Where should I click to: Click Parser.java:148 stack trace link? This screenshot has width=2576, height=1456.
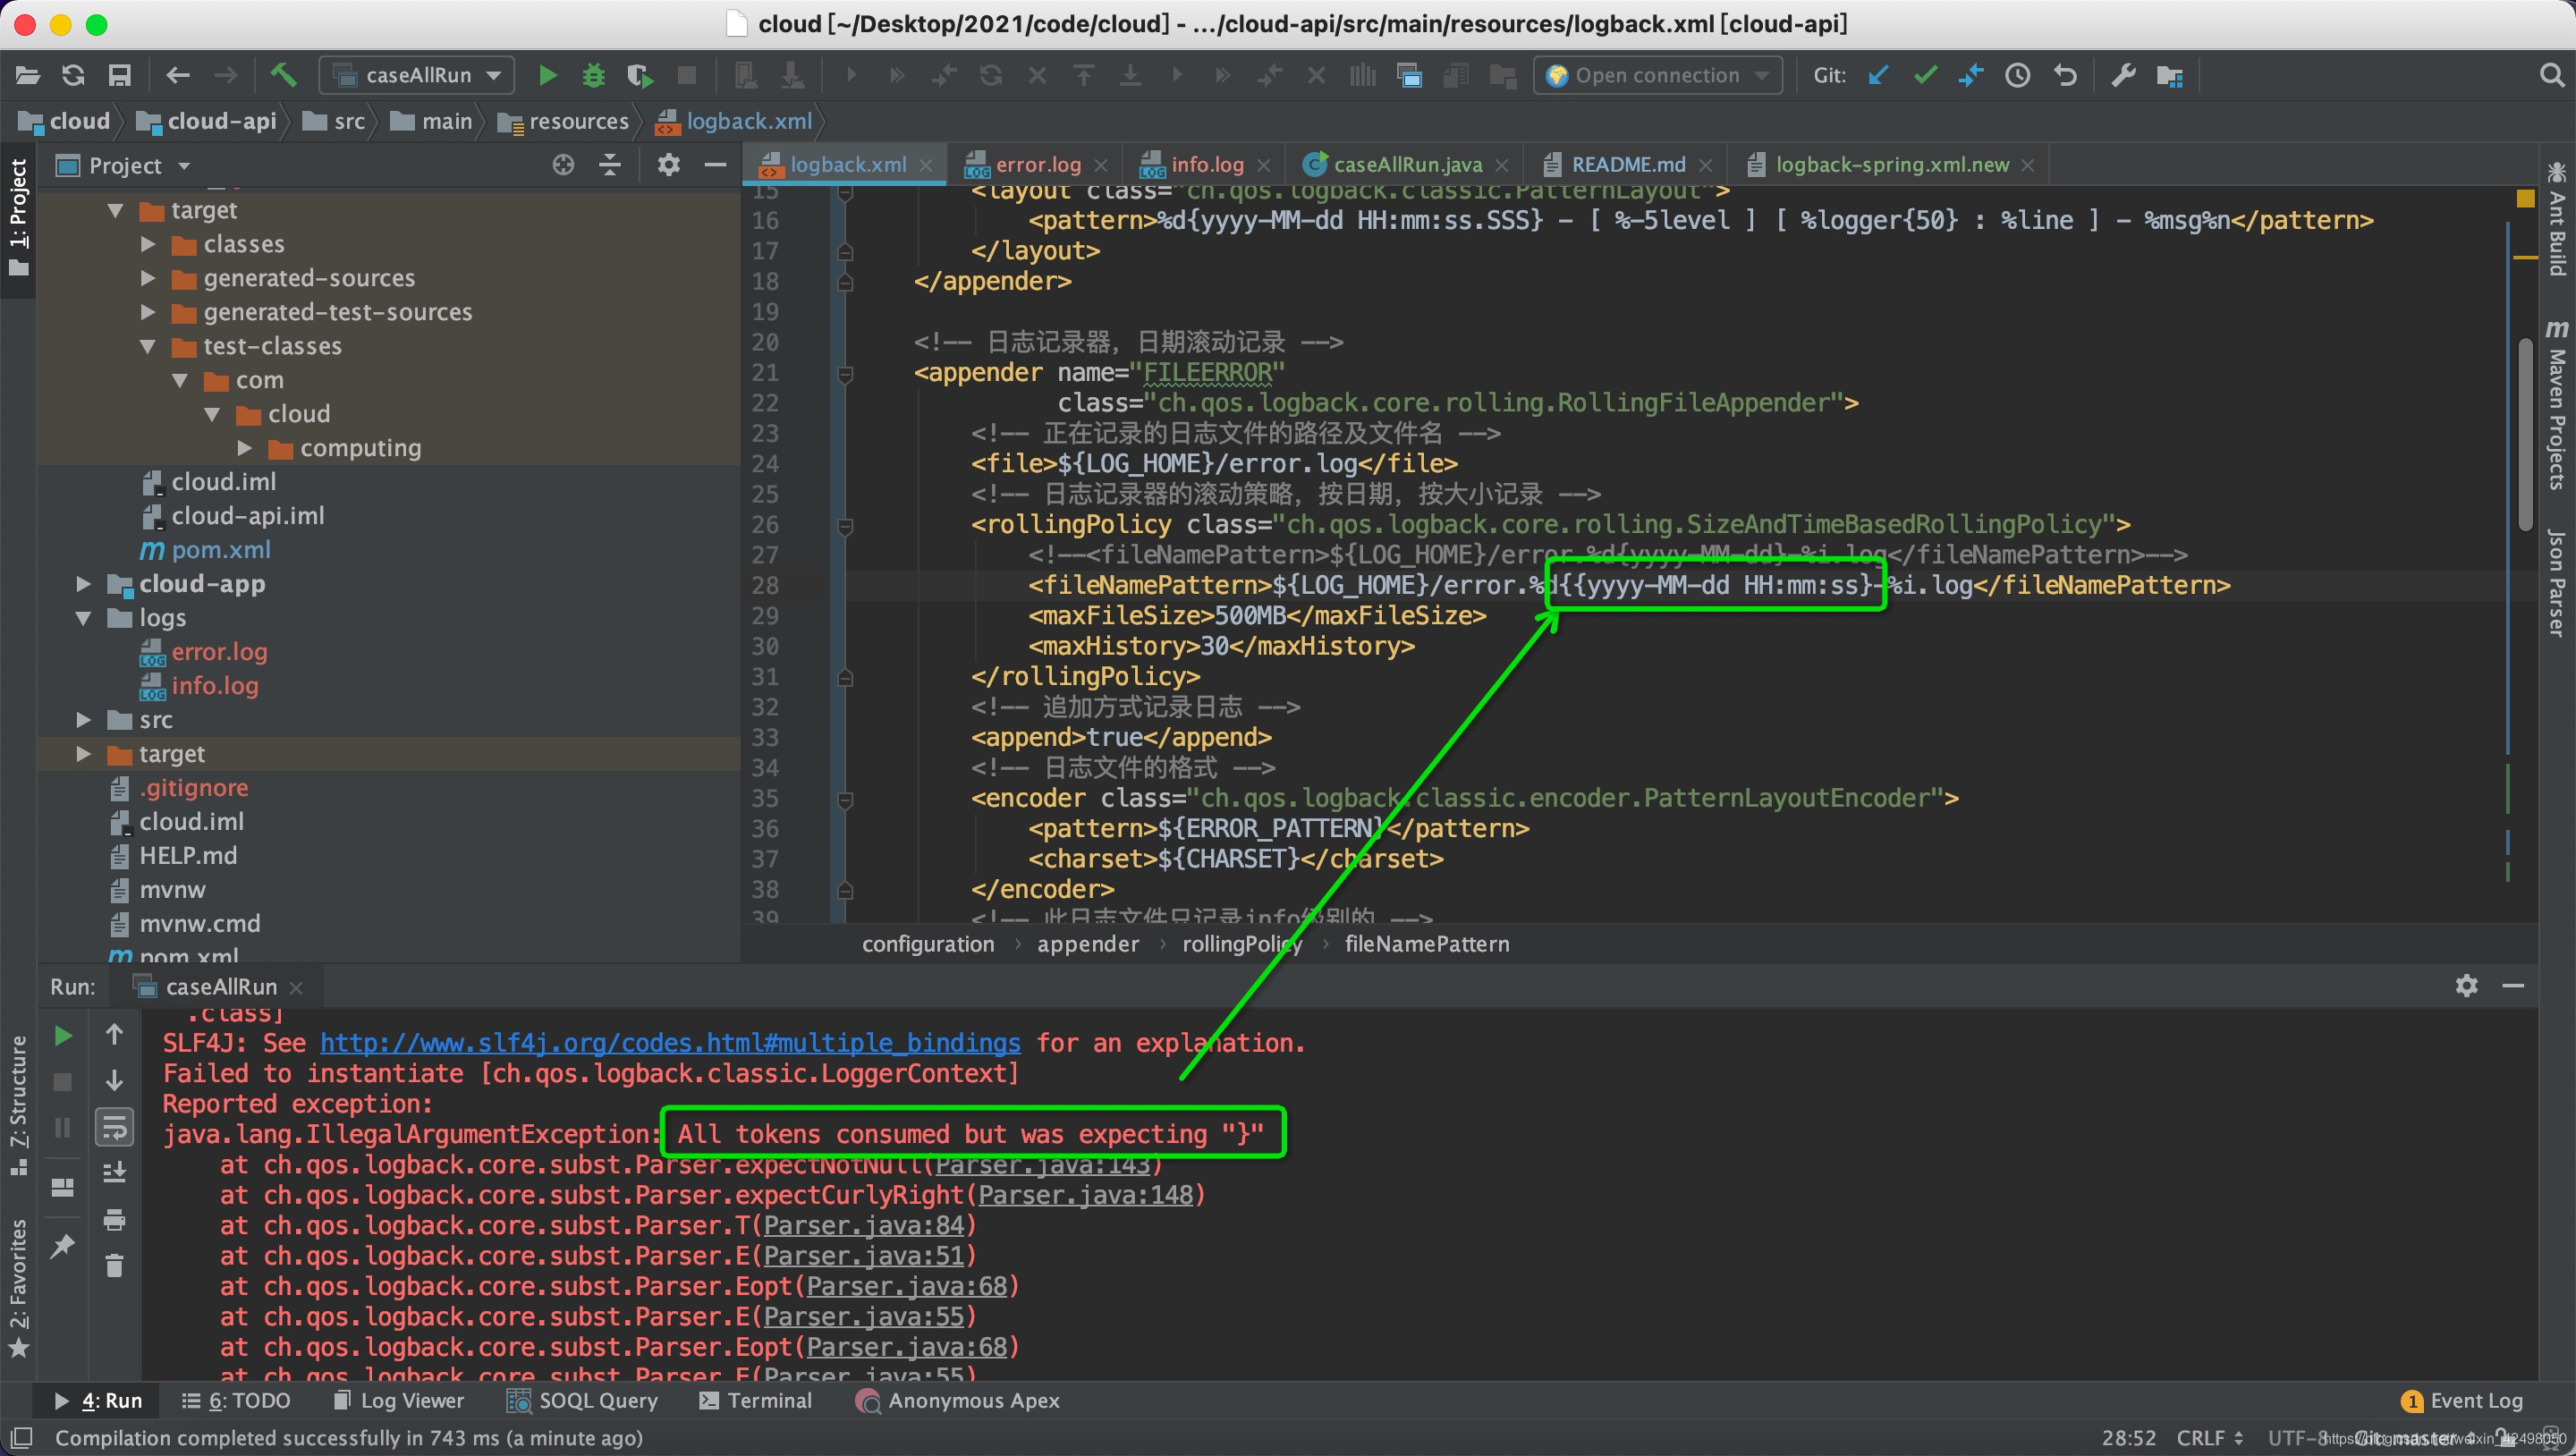click(1085, 1195)
